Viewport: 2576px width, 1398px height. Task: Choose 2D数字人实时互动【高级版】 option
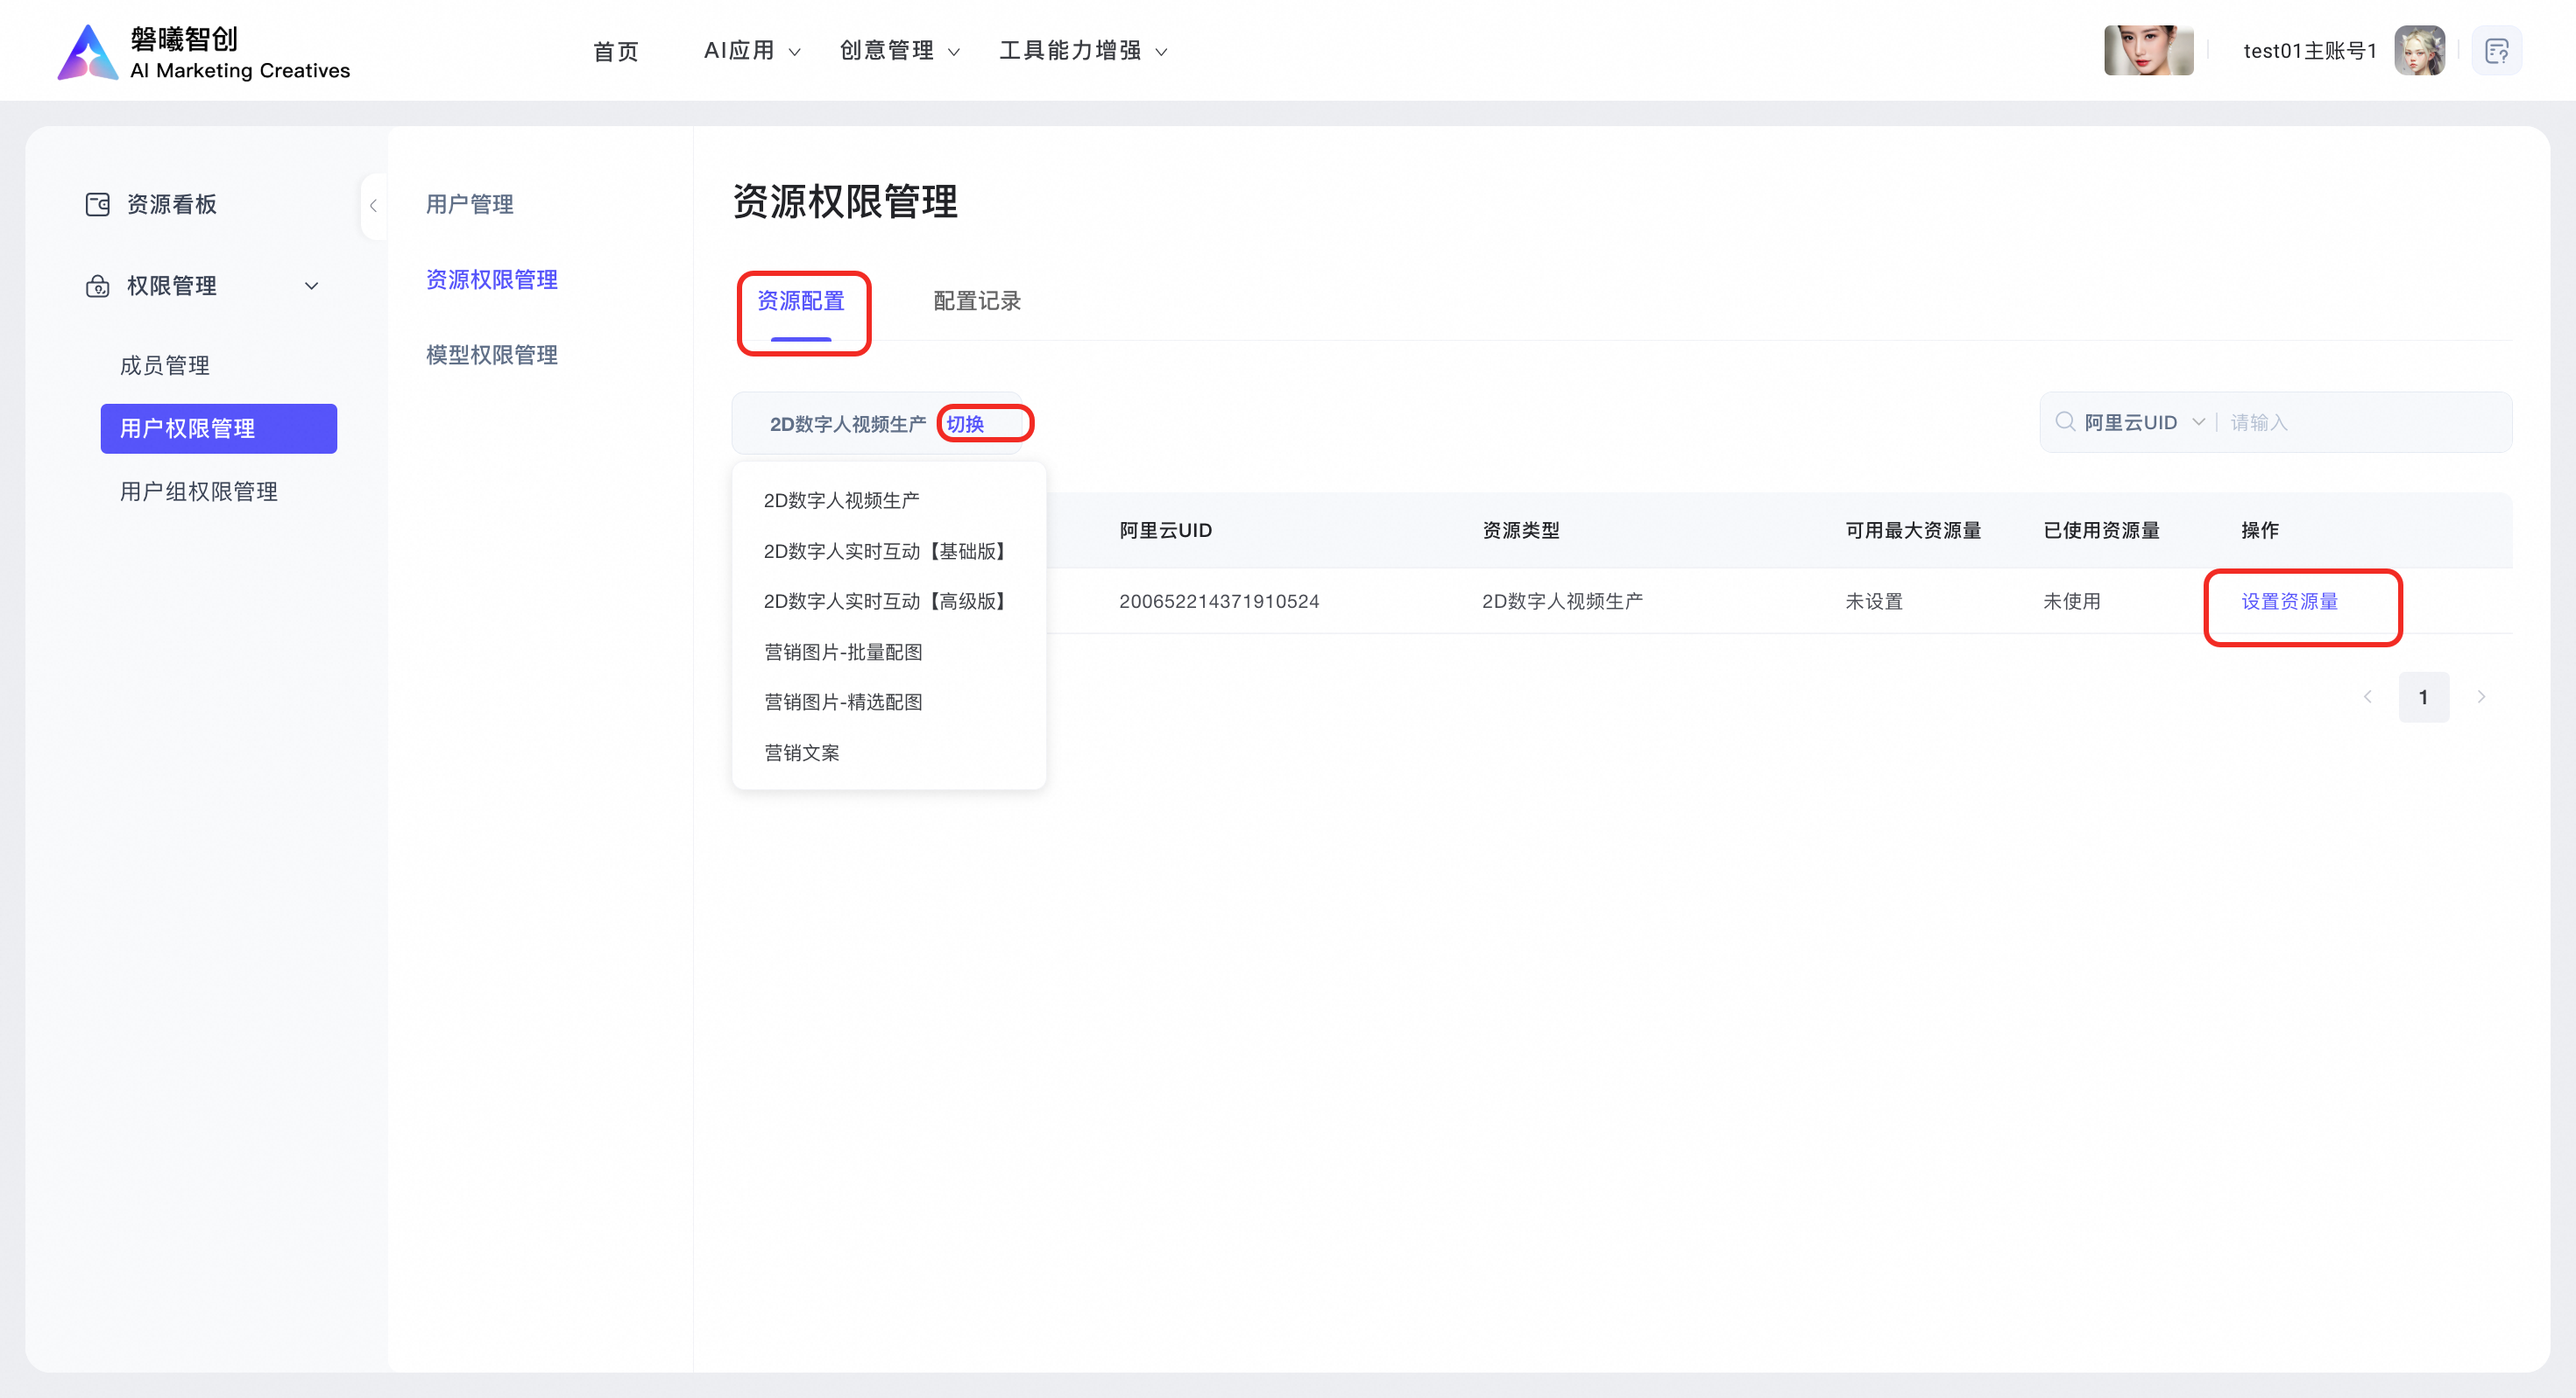click(889, 601)
